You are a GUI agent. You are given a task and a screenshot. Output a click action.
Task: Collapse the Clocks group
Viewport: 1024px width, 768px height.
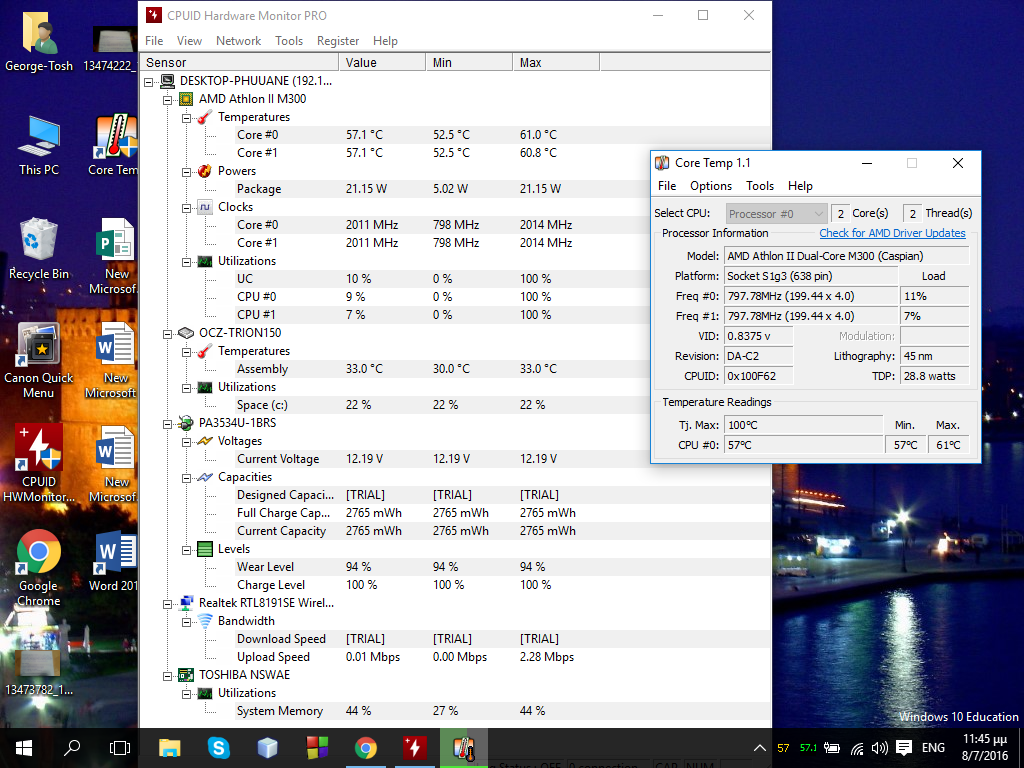(x=186, y=208)
